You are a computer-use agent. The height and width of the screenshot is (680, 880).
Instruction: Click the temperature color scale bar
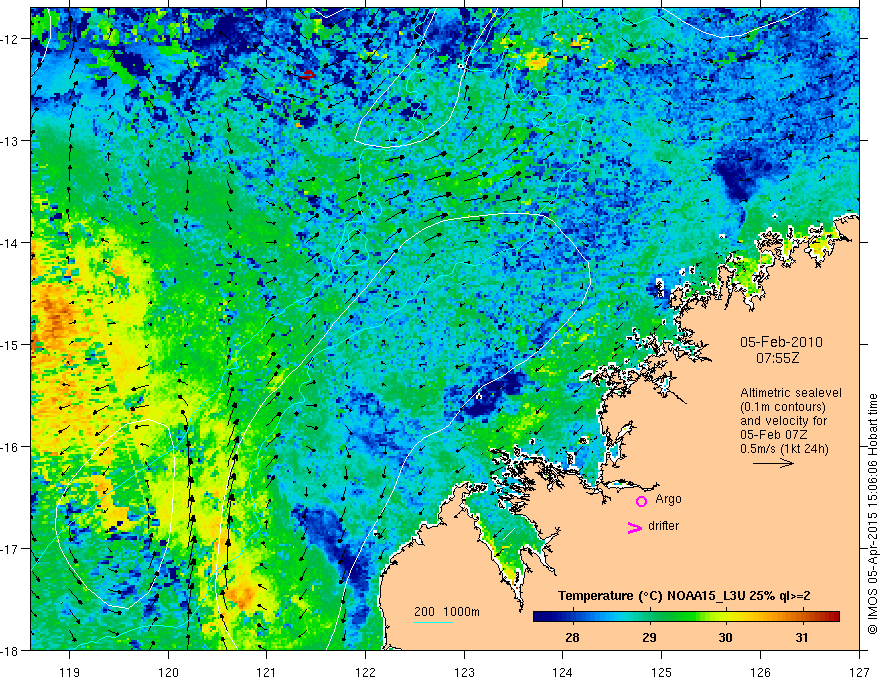tap(686, 617)
